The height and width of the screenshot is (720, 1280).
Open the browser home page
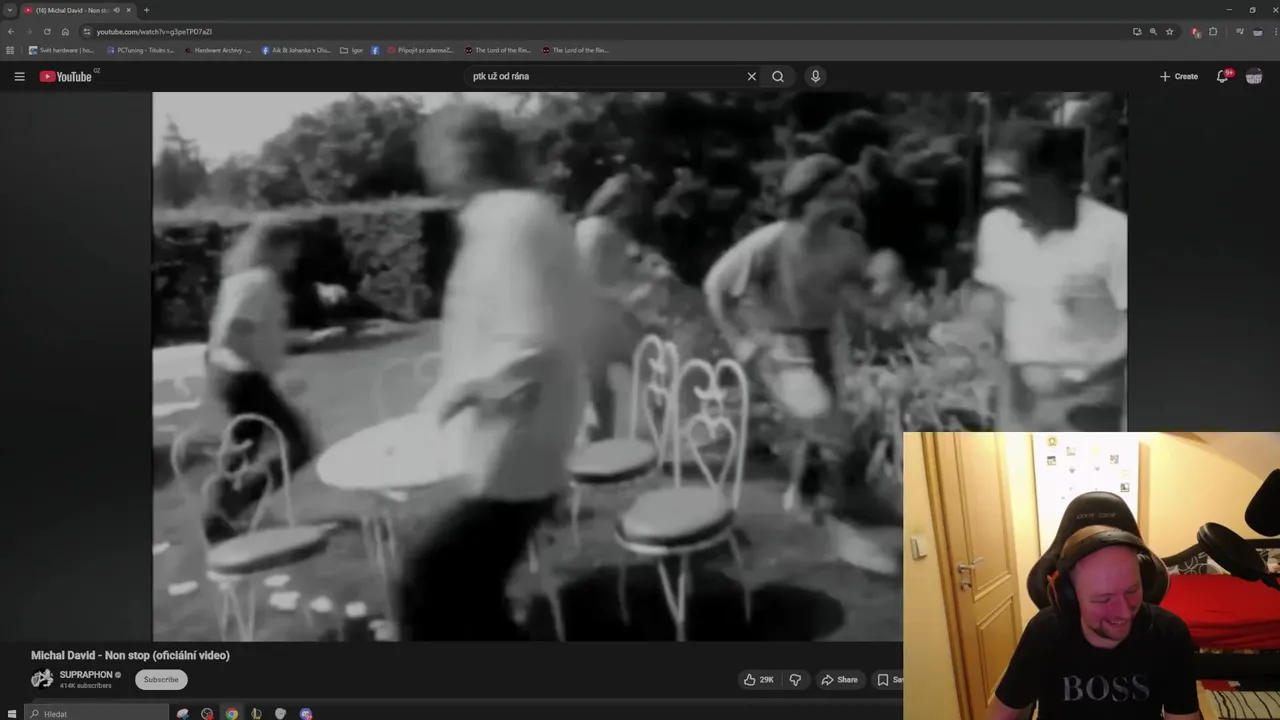(65, 31)
